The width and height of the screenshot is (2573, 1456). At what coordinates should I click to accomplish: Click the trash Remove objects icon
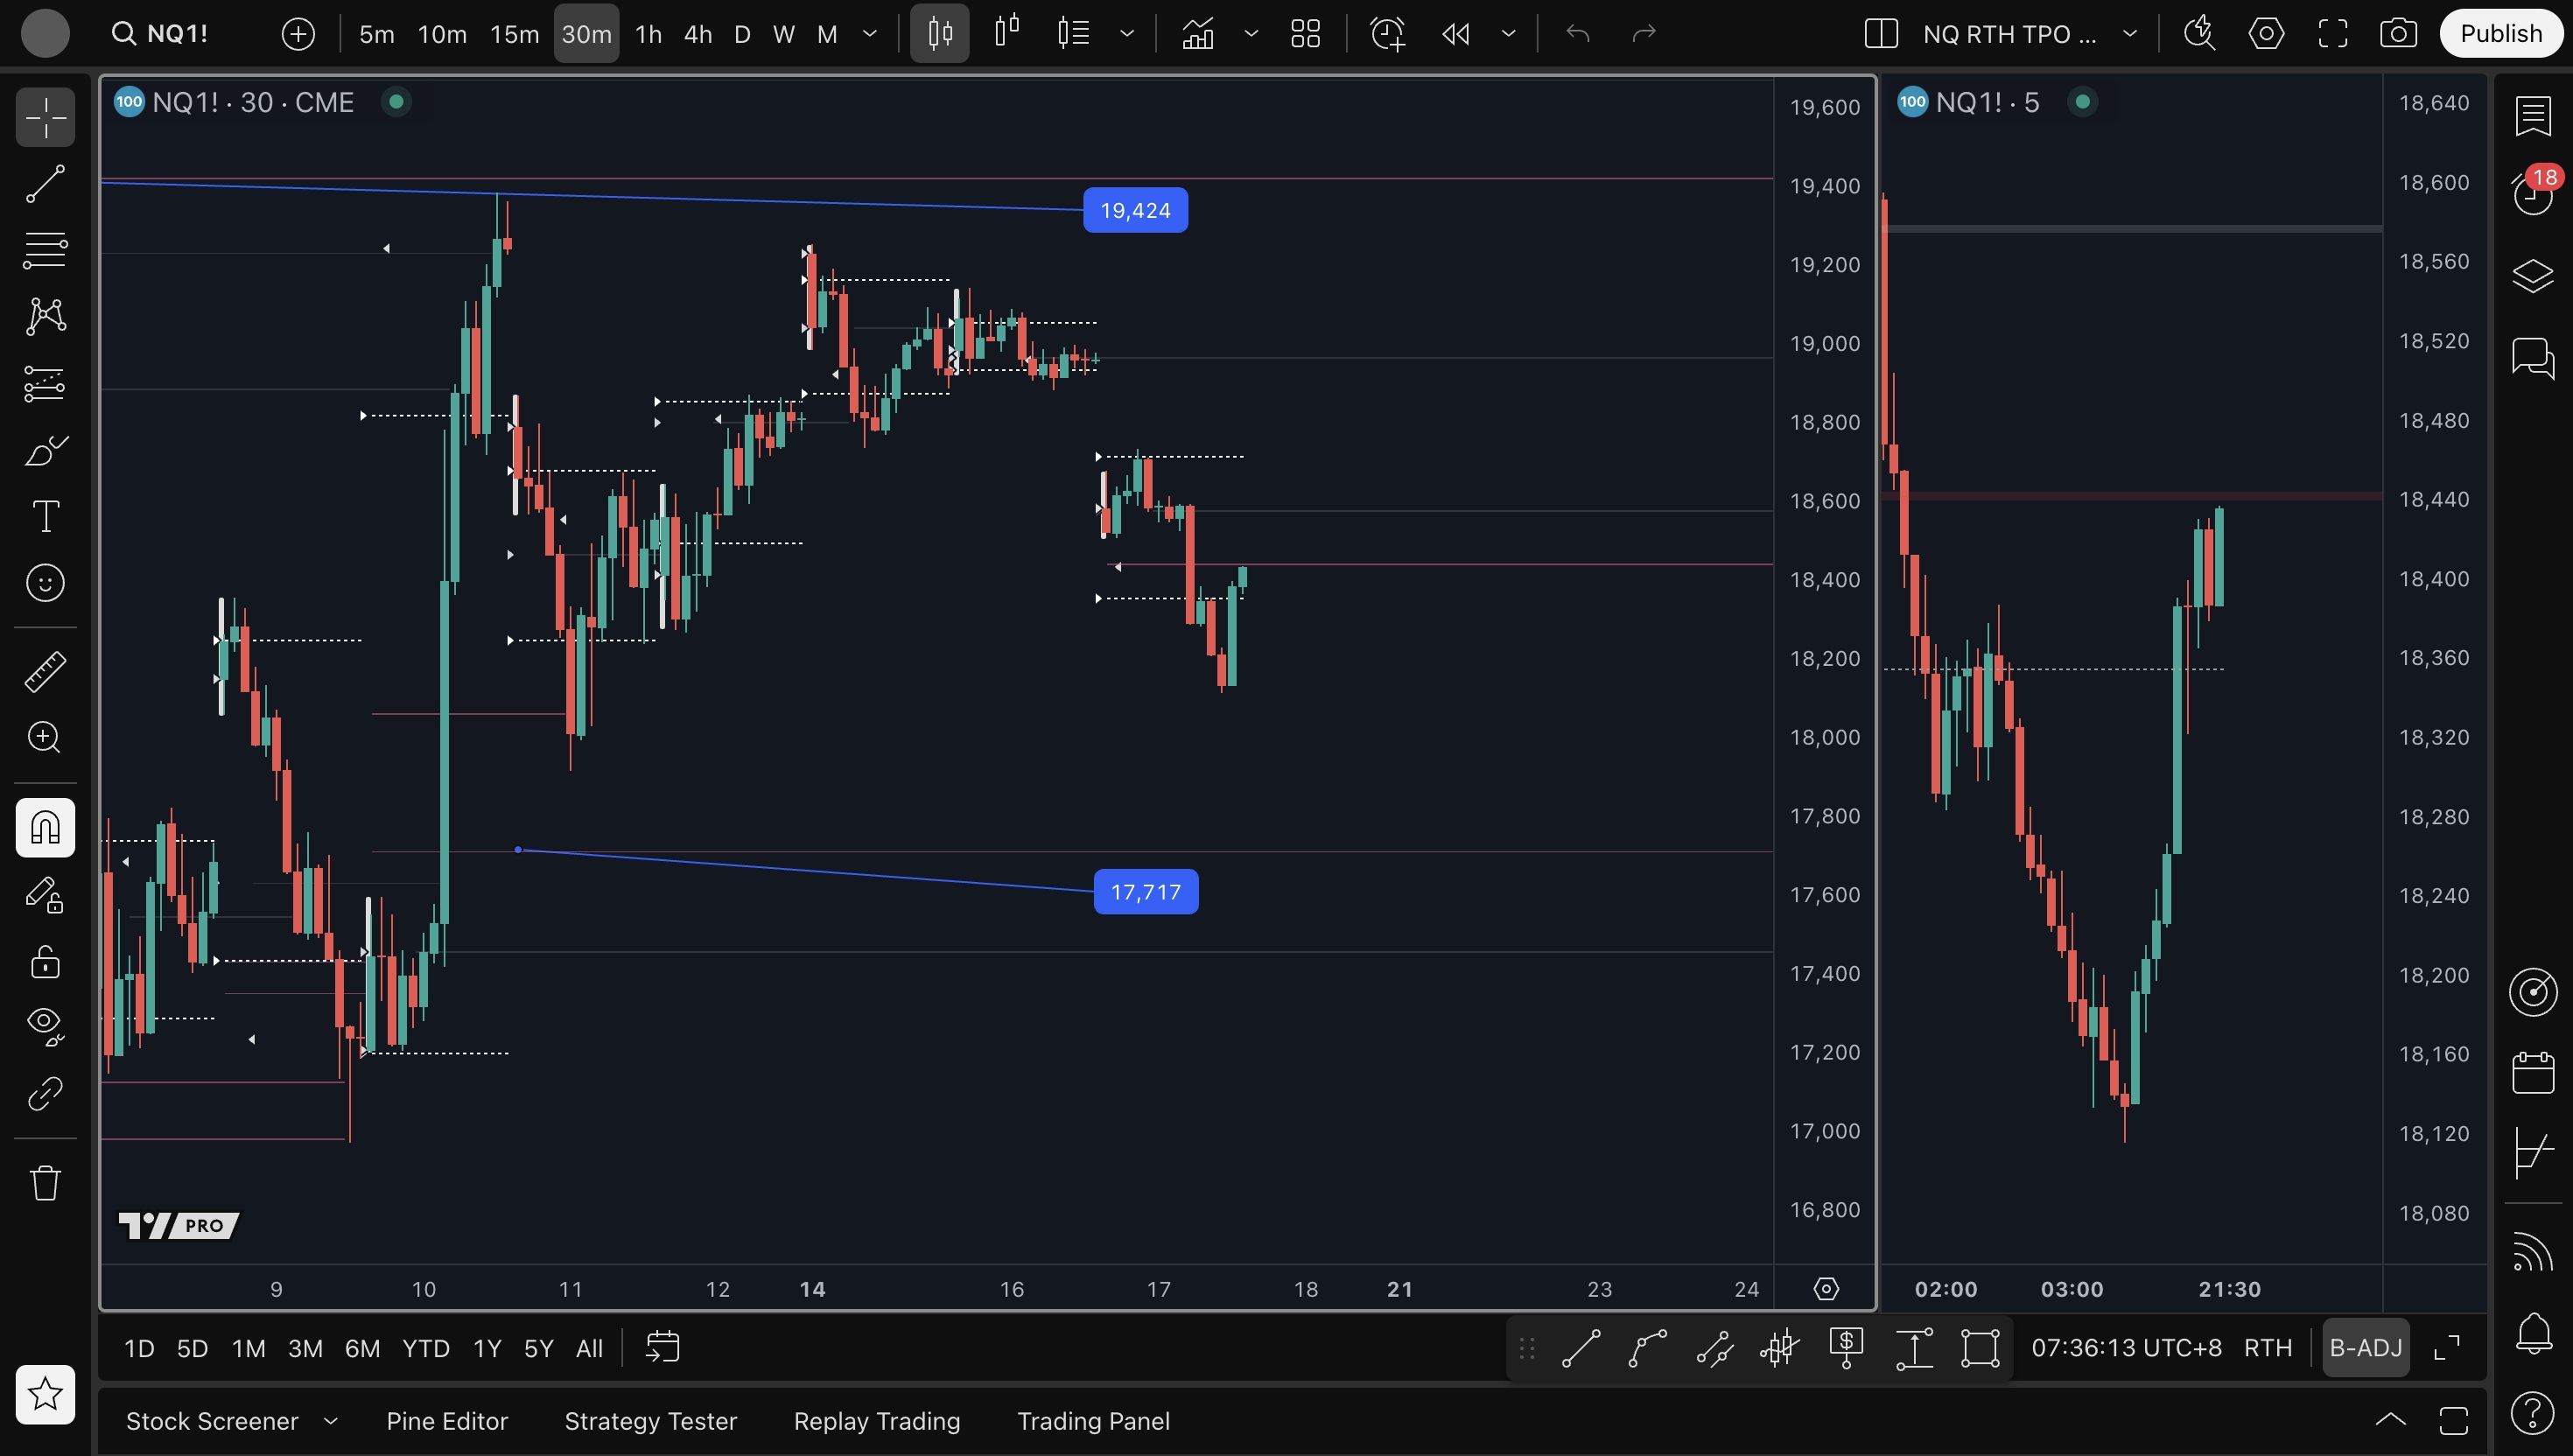point(45,1183)
